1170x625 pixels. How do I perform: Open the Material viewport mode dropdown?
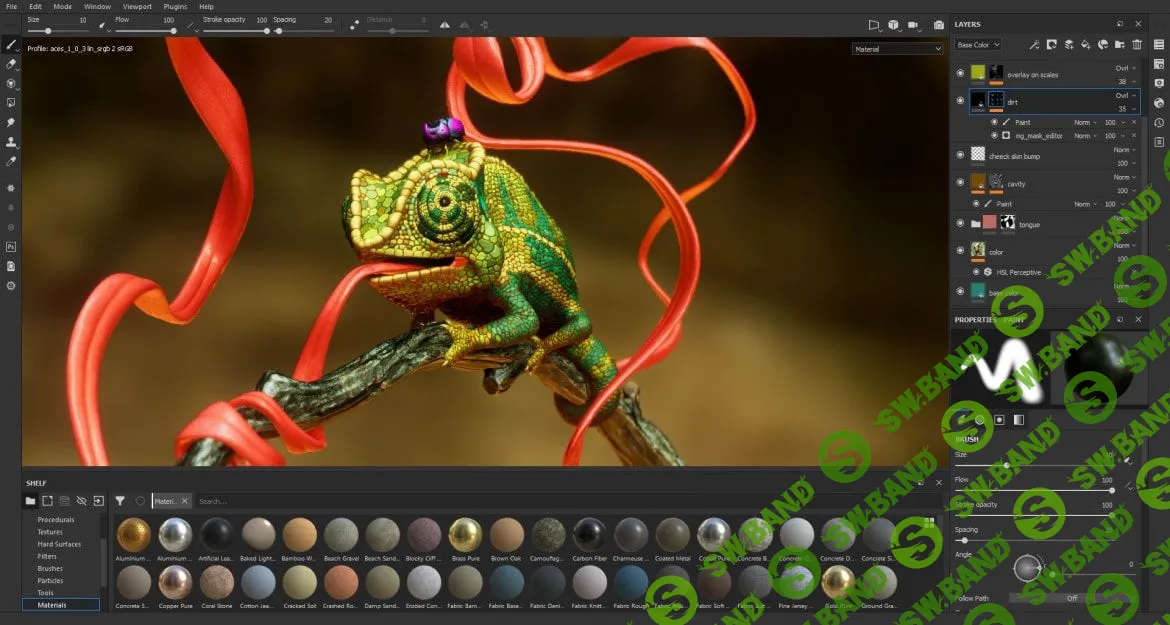[x=897, y=49]
